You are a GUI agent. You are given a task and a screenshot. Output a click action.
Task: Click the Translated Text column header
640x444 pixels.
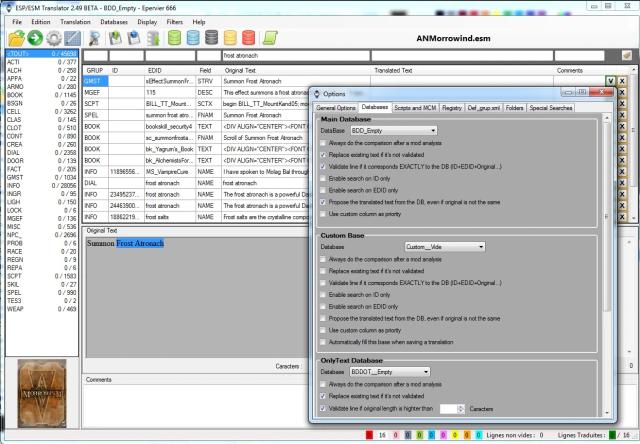click(x=462, y=71)
